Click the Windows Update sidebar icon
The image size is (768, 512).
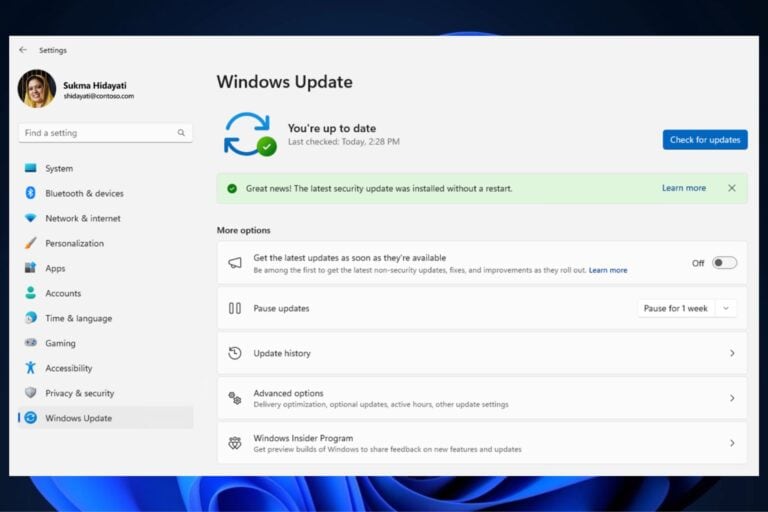pos(30,418)
